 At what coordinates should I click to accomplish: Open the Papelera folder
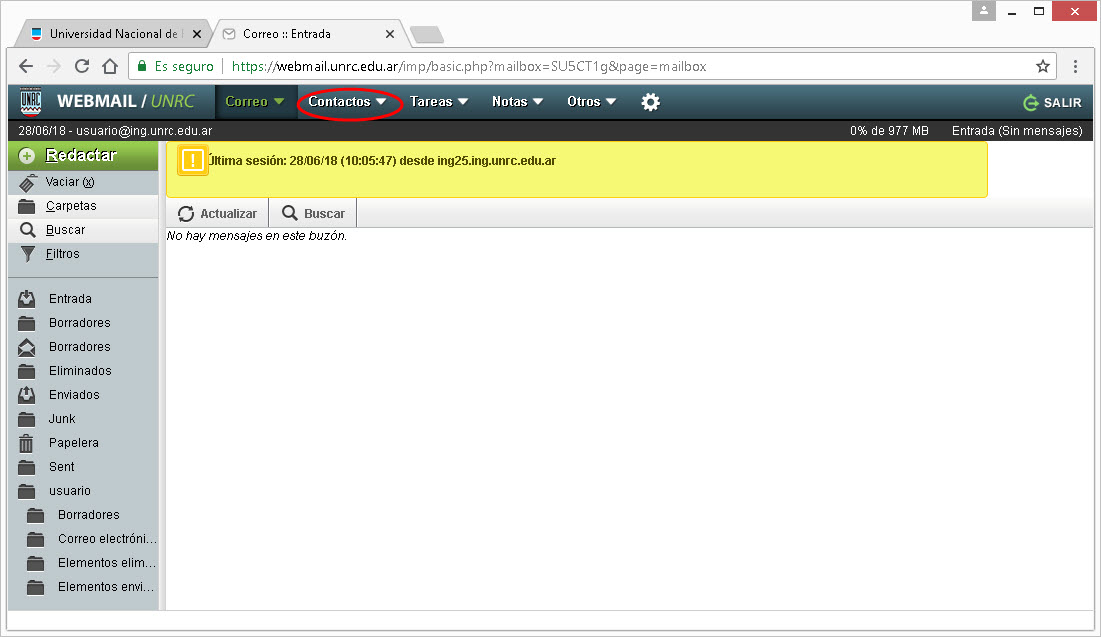tap(74, 442)
